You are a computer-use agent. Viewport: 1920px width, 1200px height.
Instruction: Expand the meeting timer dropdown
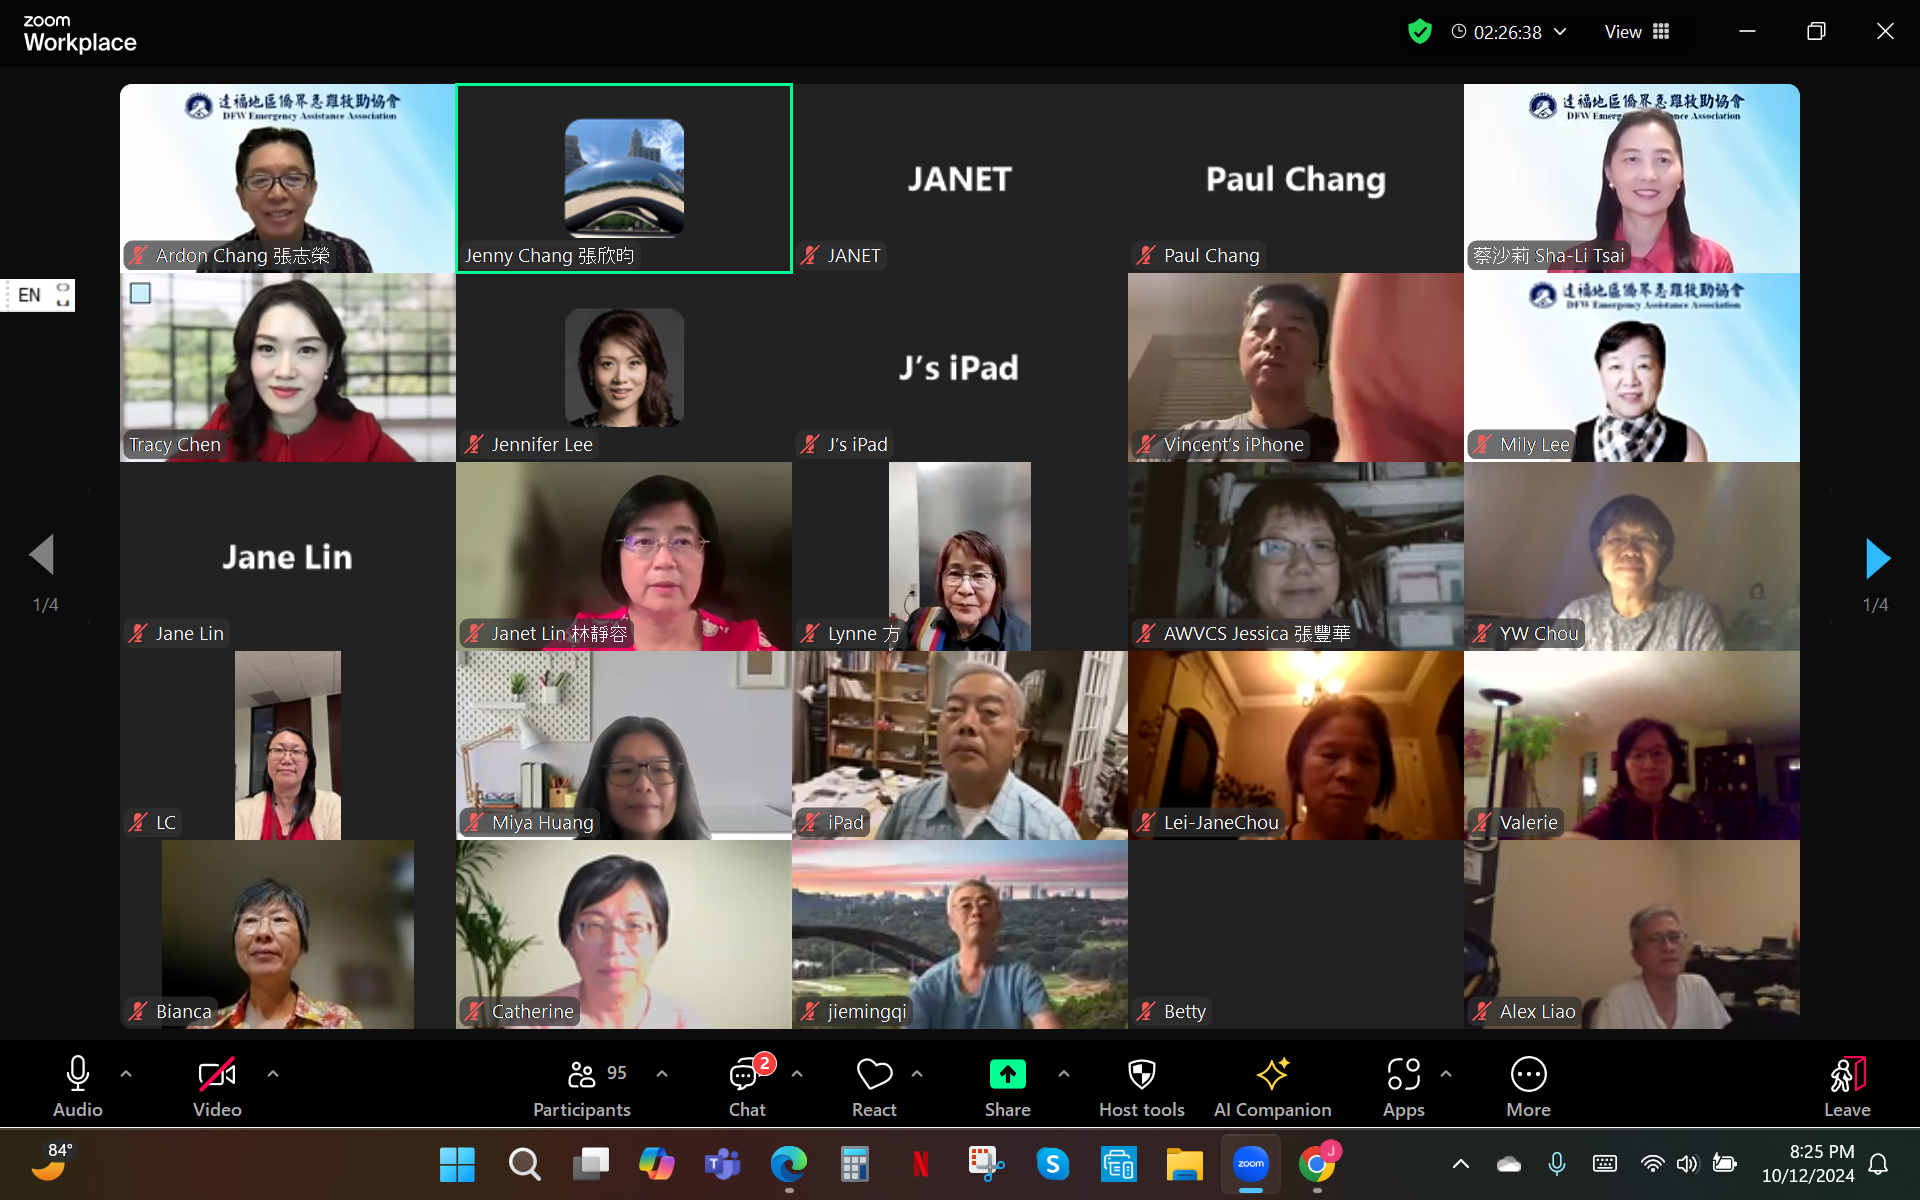[1560, 32]
